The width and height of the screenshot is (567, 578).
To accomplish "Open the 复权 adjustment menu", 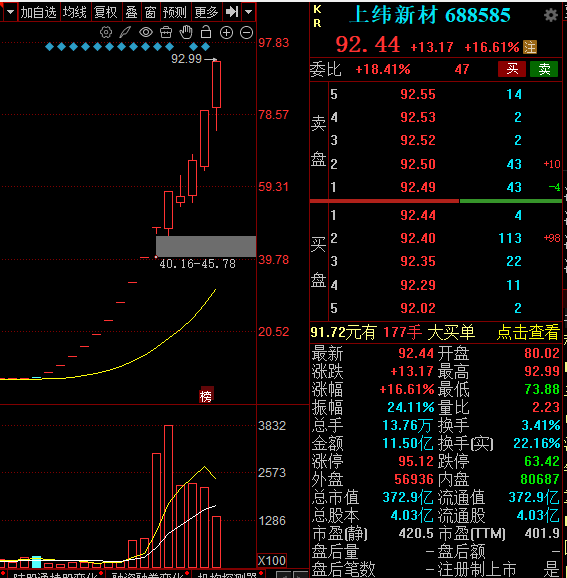I will (106, 12).
